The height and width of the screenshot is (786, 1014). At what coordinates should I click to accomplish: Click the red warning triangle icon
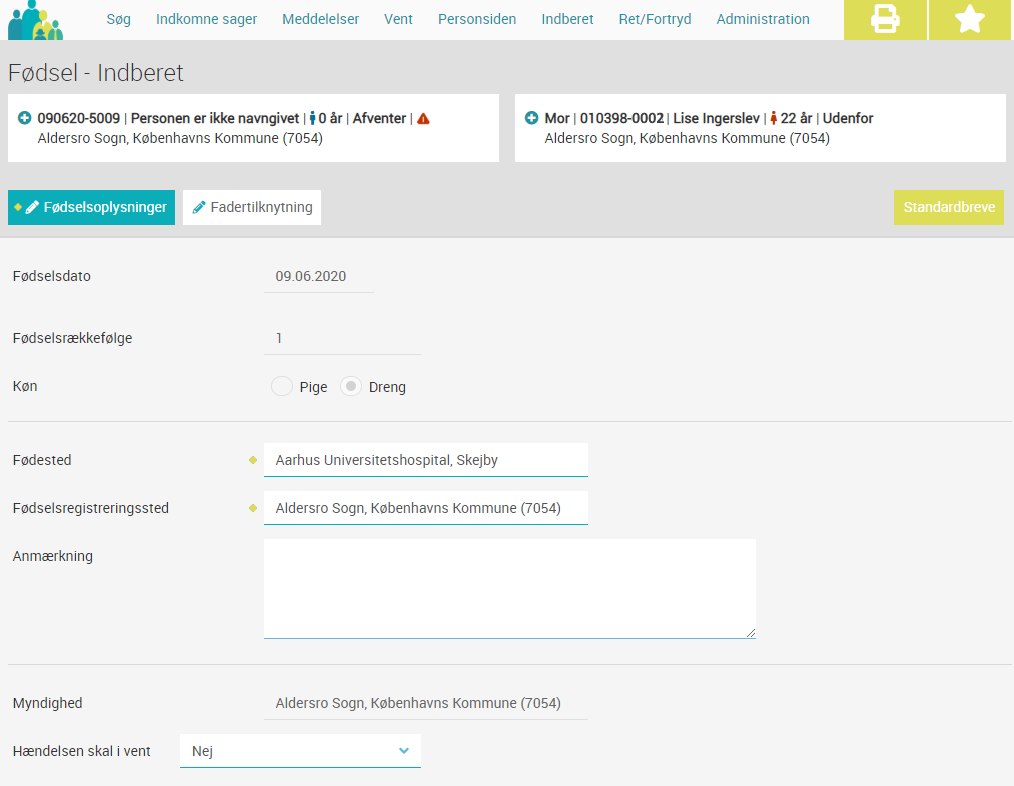(x=424, y=118)
